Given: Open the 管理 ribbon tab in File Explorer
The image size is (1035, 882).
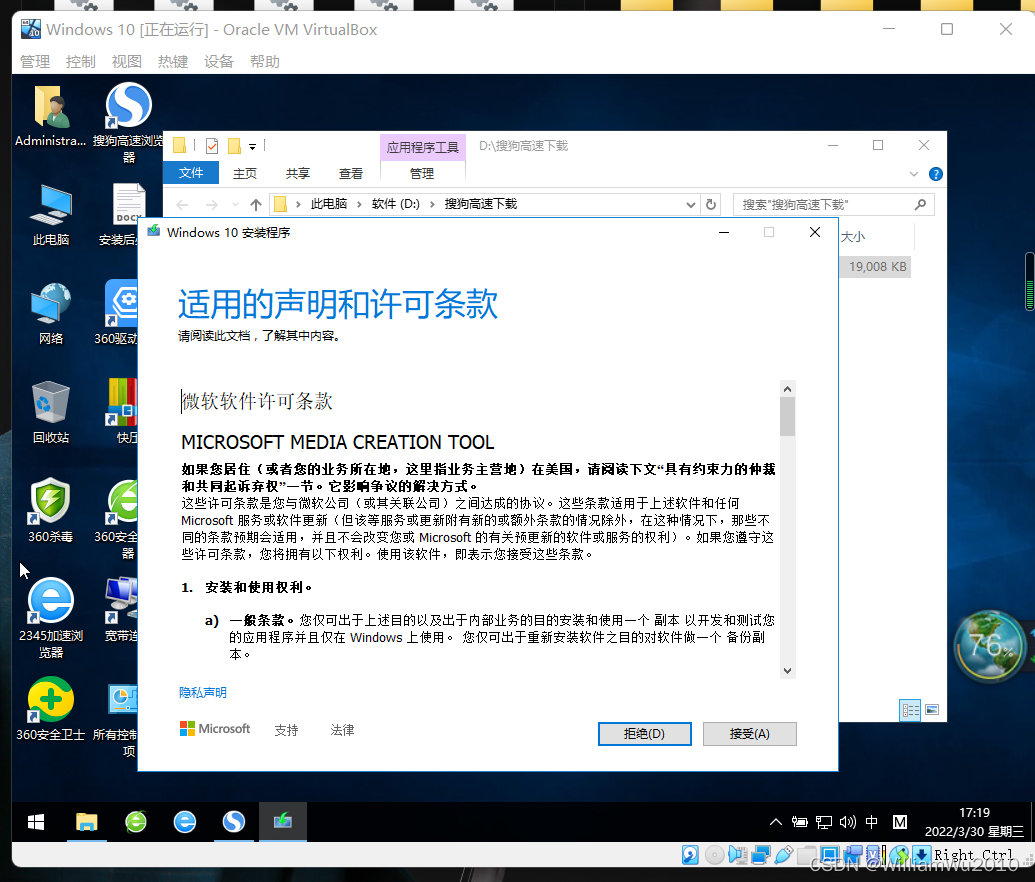Looking at the screenshot, I should pos(422,174).
